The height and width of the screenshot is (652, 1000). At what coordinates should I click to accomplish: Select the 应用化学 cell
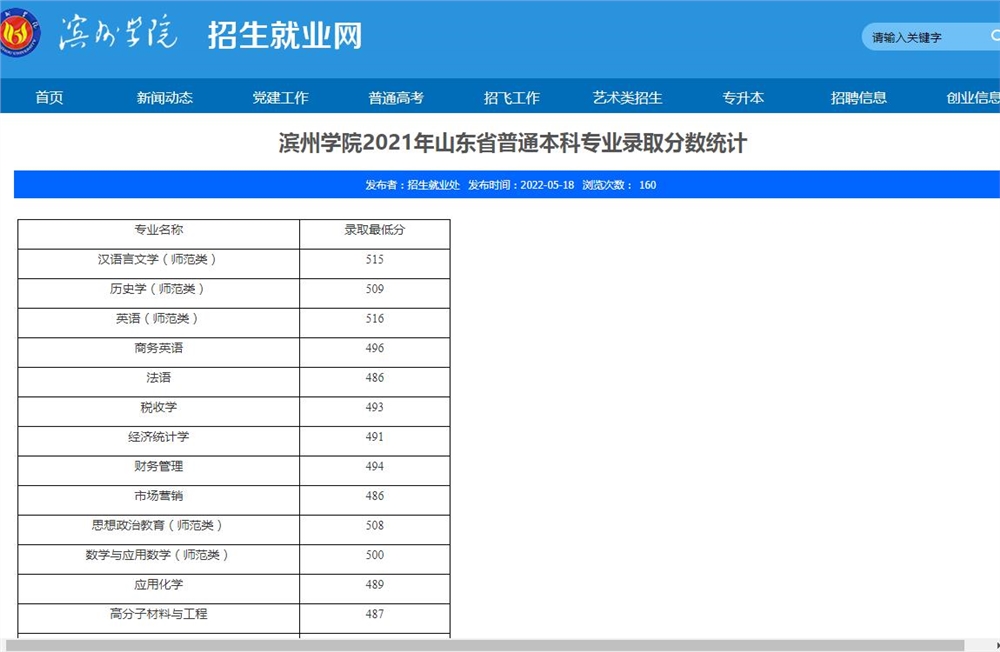(x=158, y=589)
